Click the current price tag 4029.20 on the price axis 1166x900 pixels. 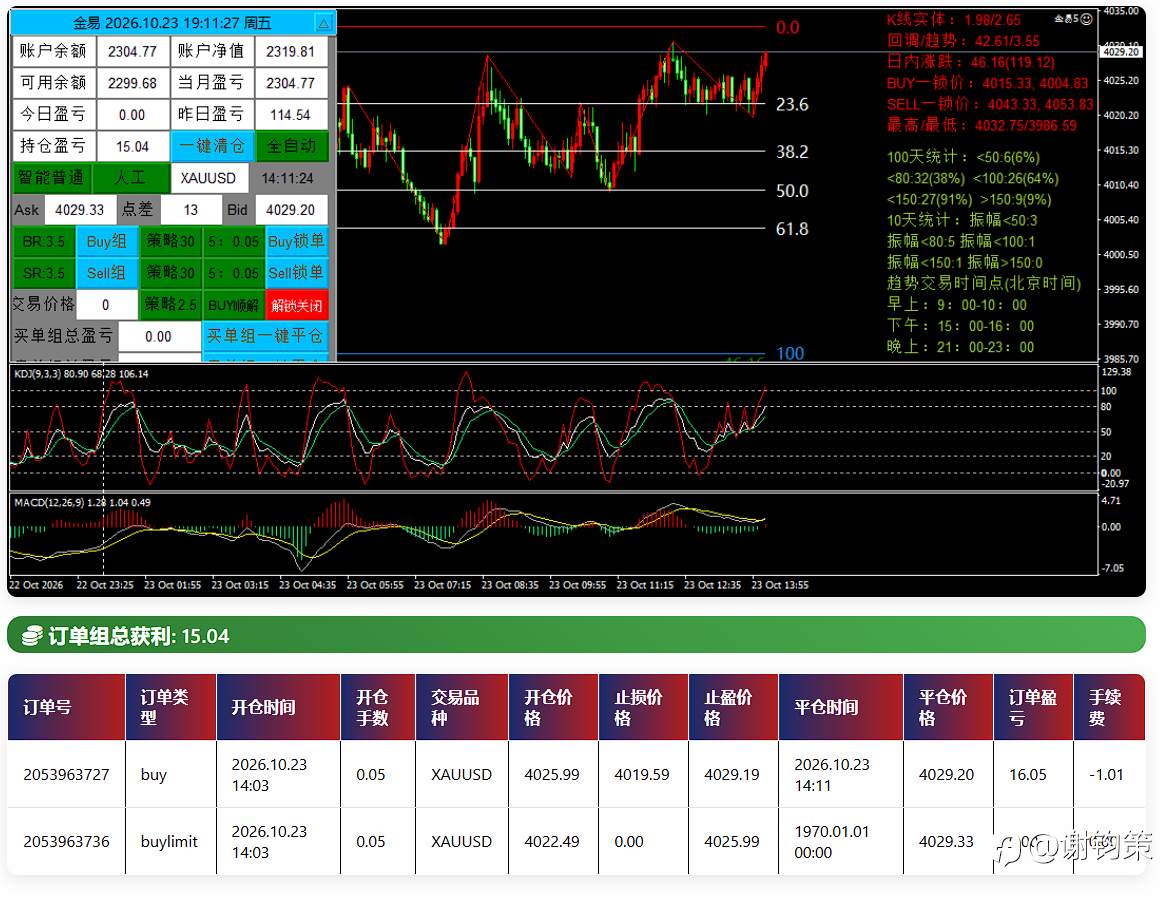pos(1121,51)
